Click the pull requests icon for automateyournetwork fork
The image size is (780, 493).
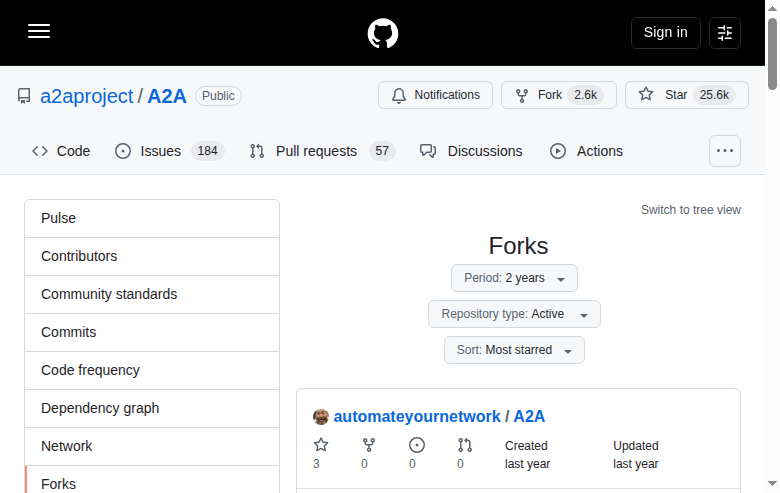click(465, 445)
